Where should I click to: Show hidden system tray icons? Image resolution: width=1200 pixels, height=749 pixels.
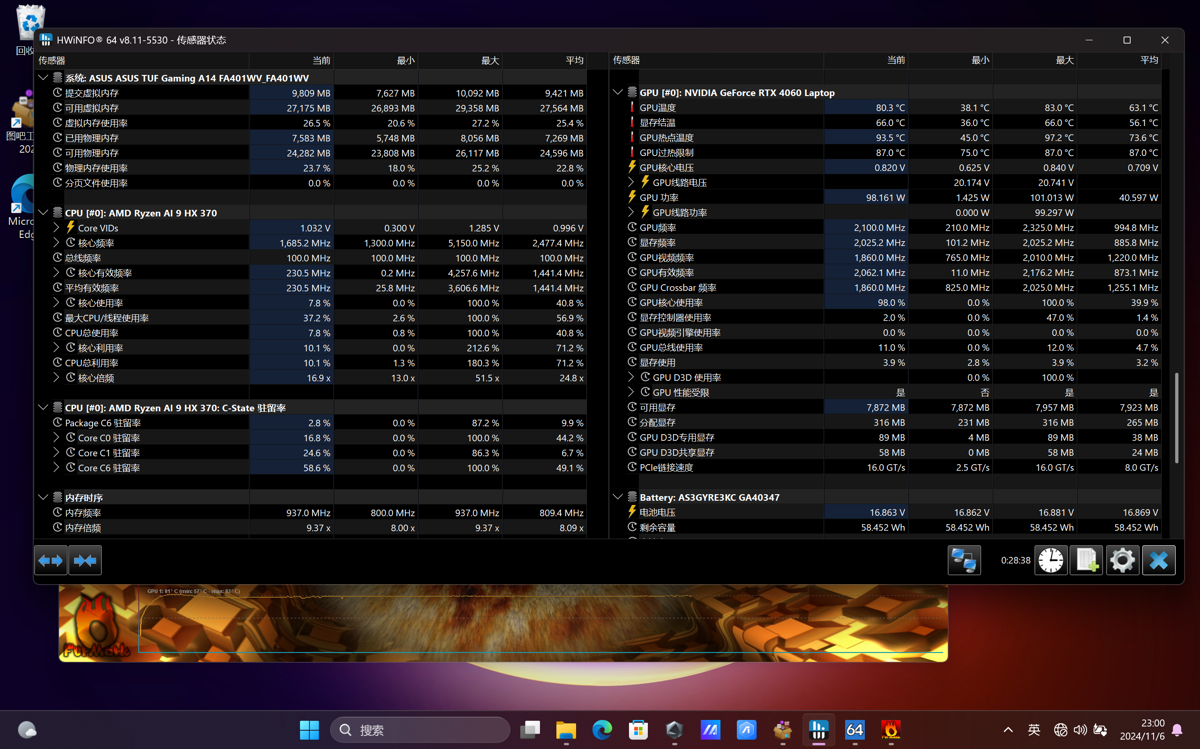click(1008, 730)
